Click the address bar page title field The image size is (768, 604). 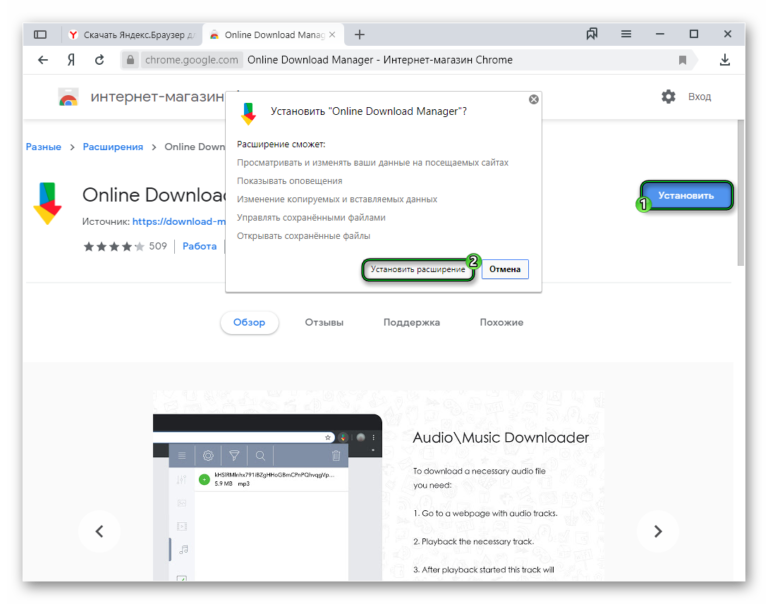click(380, 60)
